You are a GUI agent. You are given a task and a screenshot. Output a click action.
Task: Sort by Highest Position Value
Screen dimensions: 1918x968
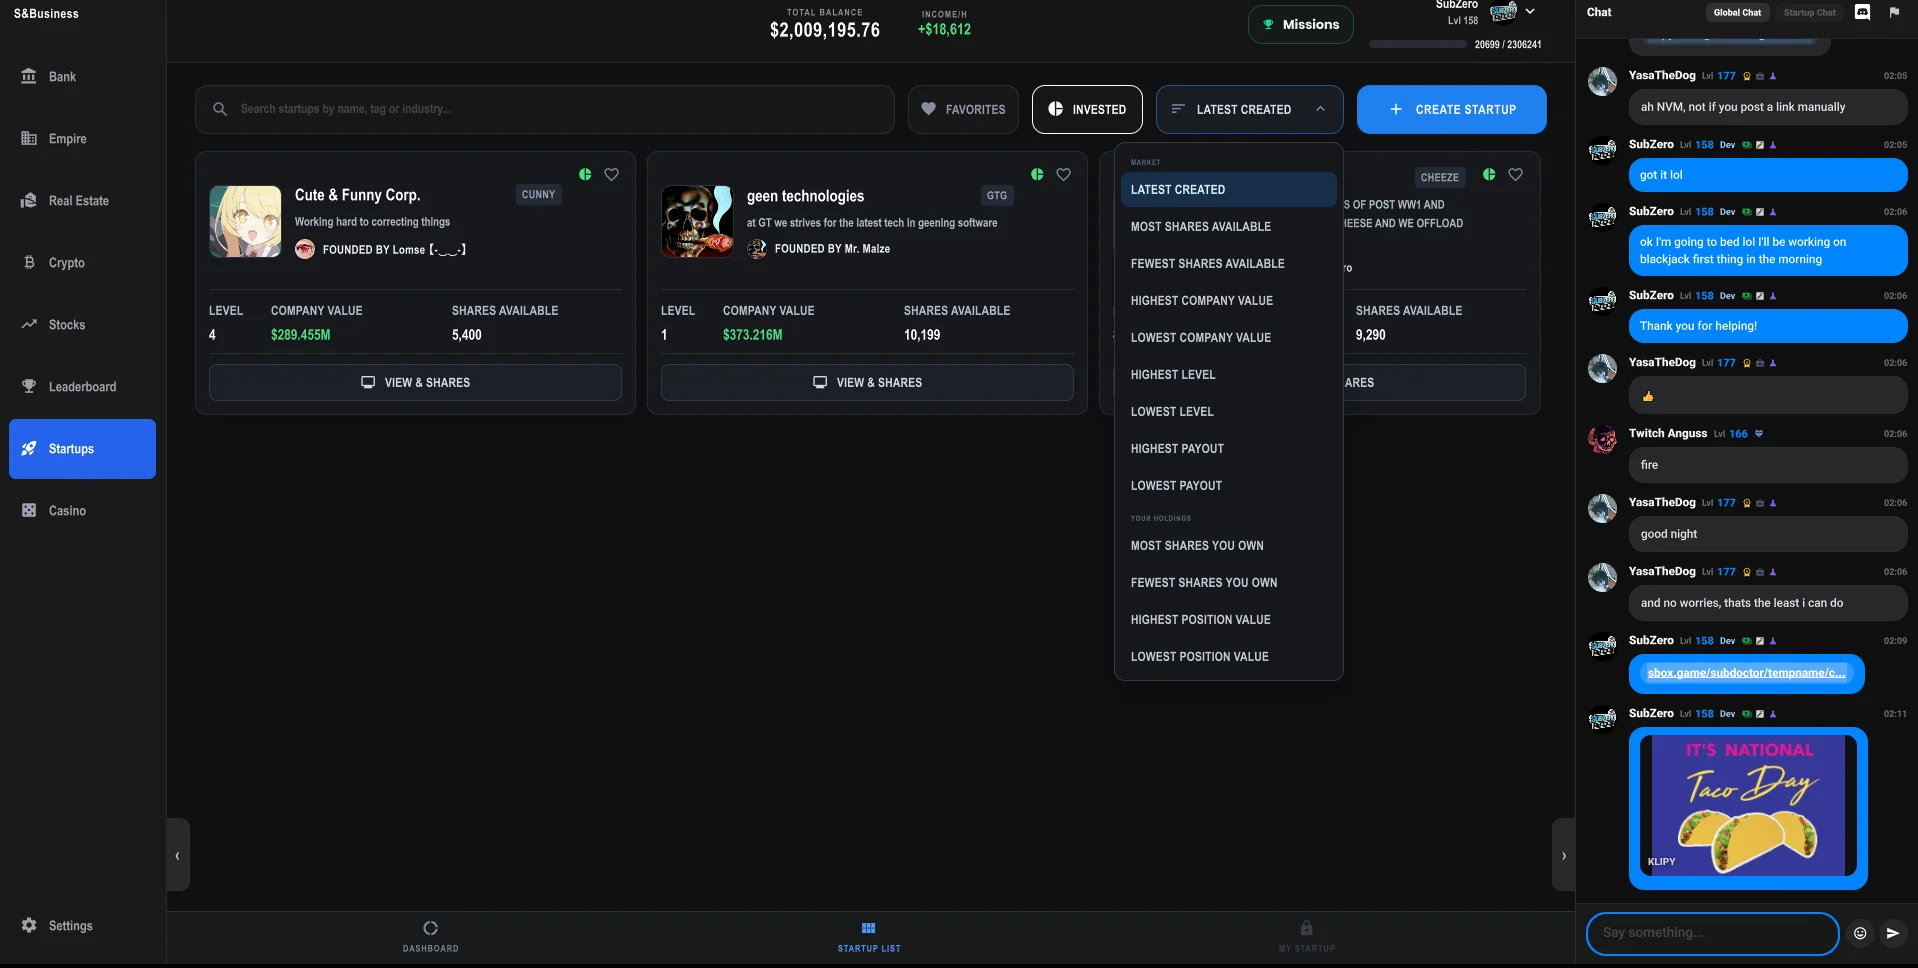click(x=1228, y=620)
